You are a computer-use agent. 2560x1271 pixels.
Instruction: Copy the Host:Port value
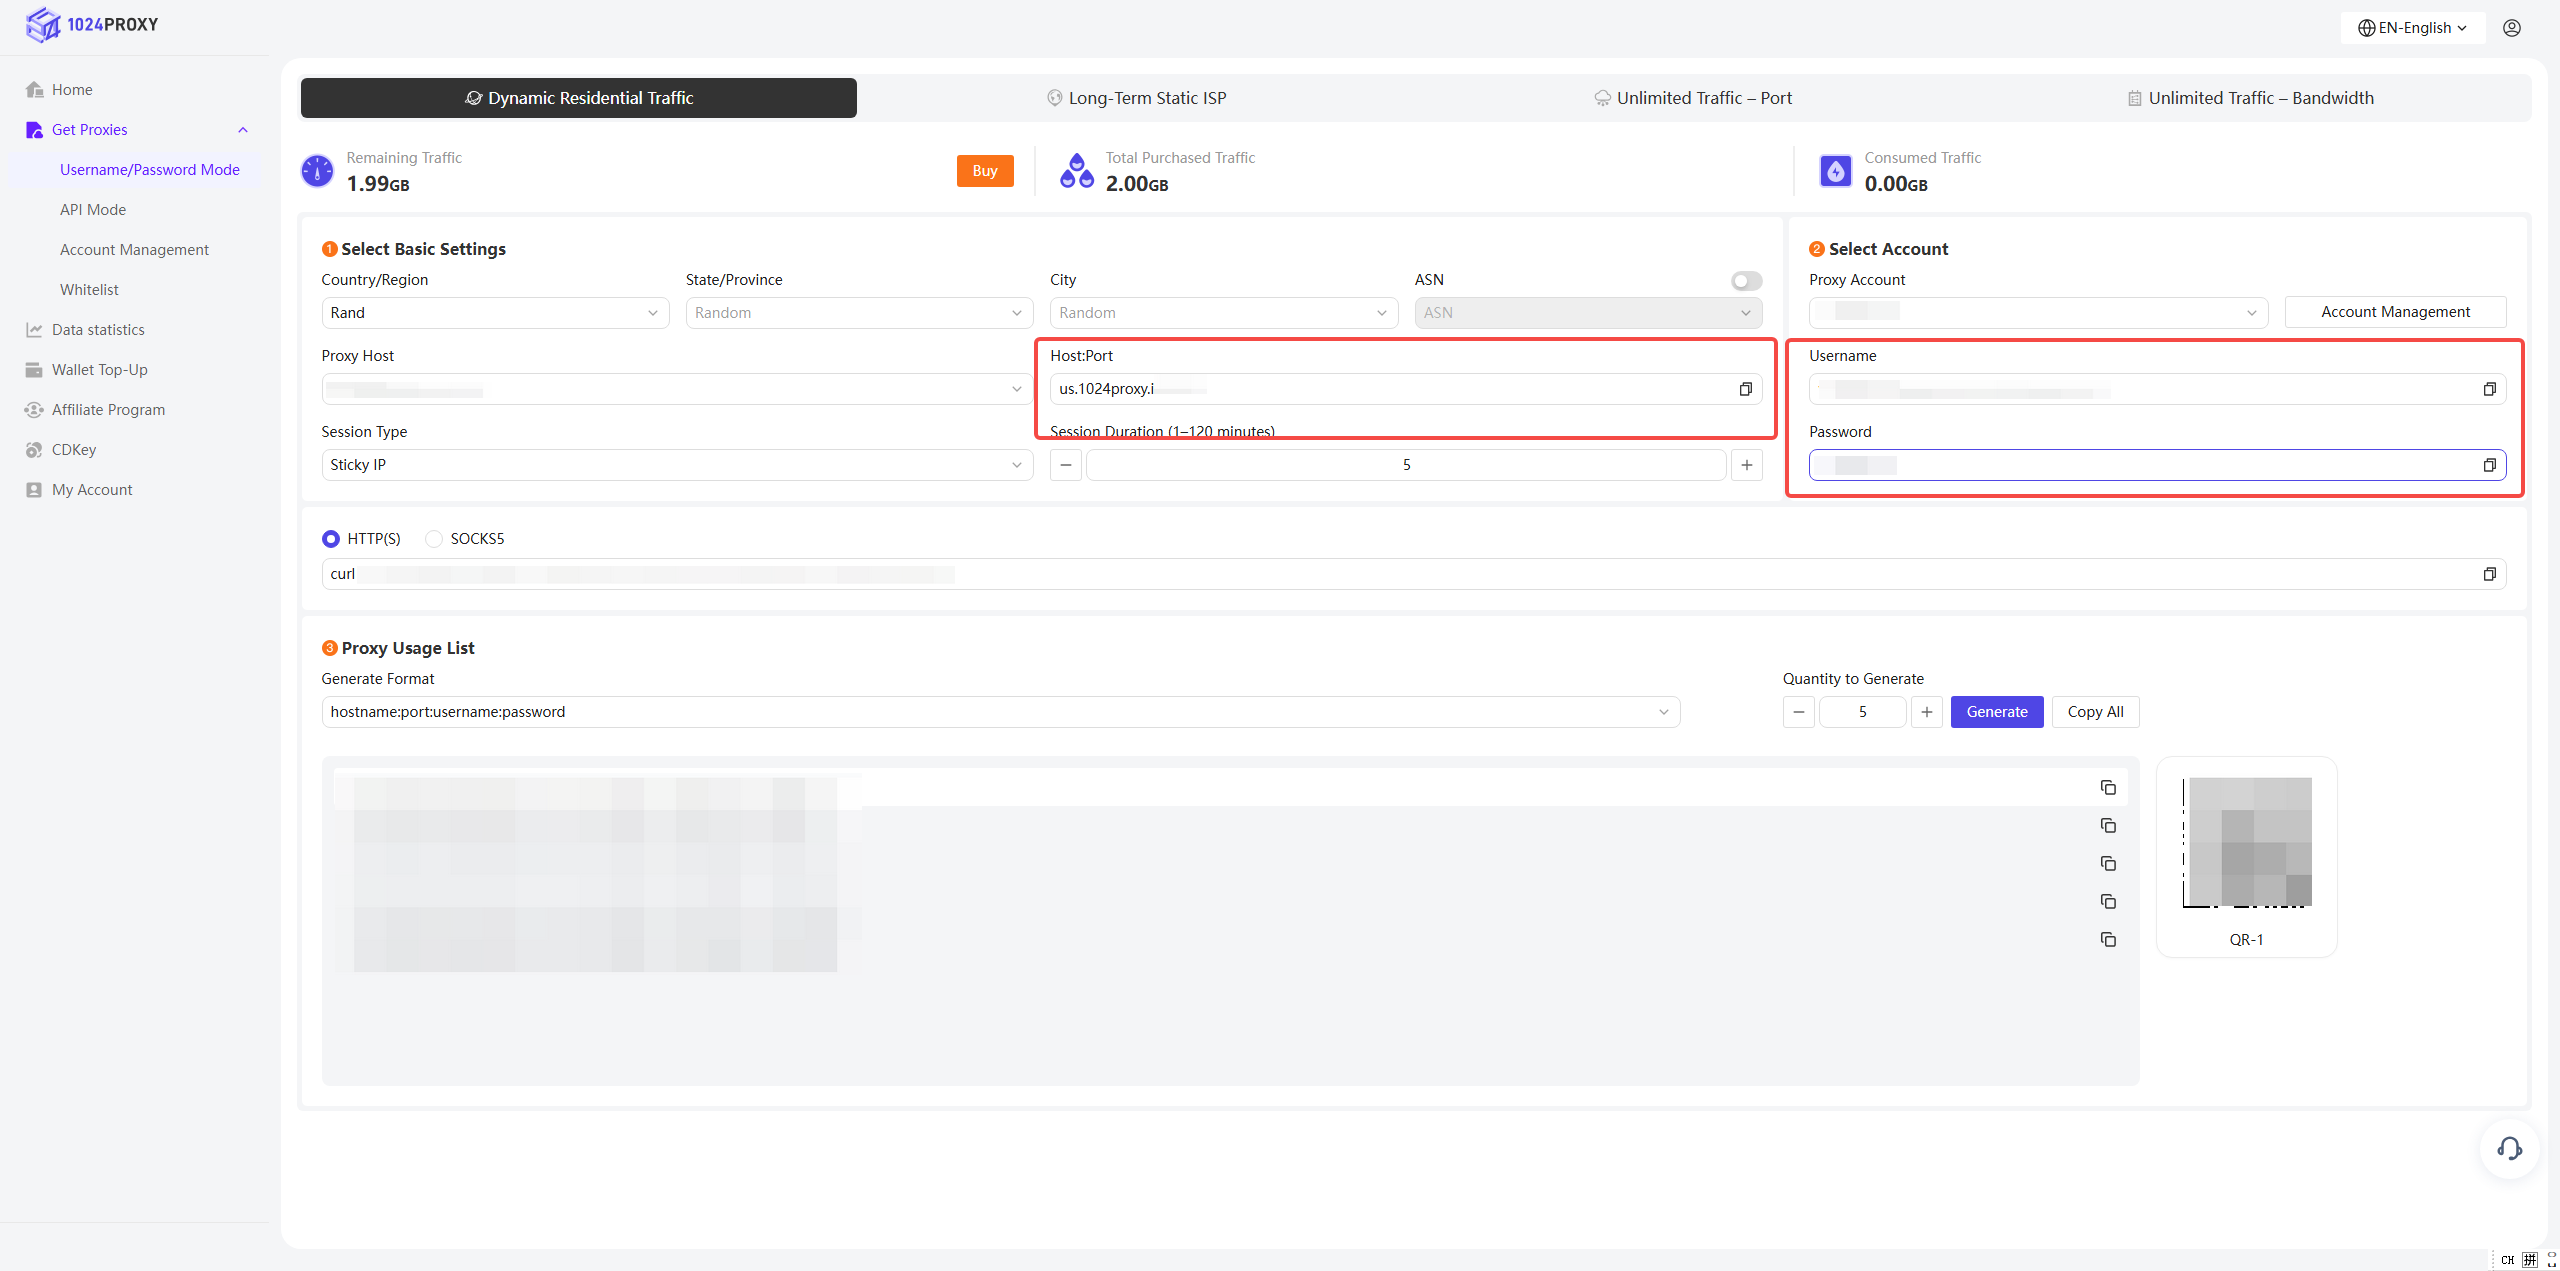pyautogui.click(x=1745, y=389)
